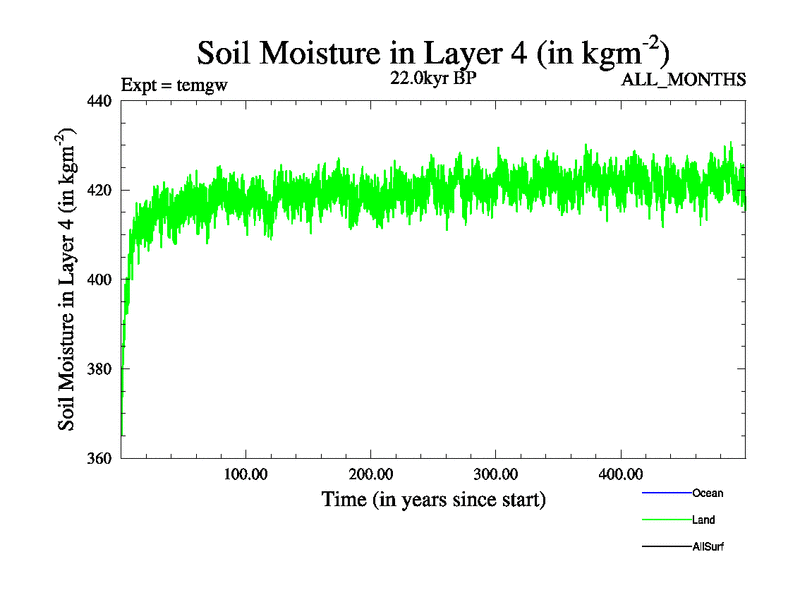Click the green Land legend line
Screen dimensions: 800x600
click(x=665, y=520)
